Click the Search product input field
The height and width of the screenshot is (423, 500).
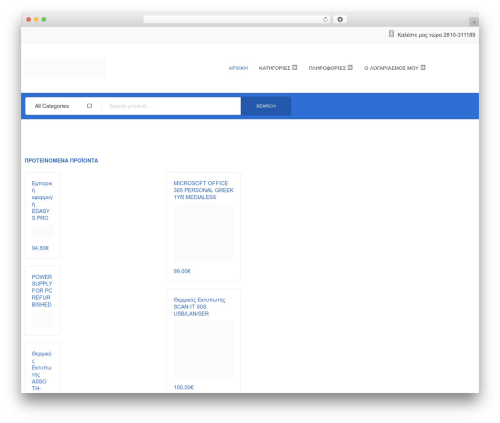pos(171,106)
